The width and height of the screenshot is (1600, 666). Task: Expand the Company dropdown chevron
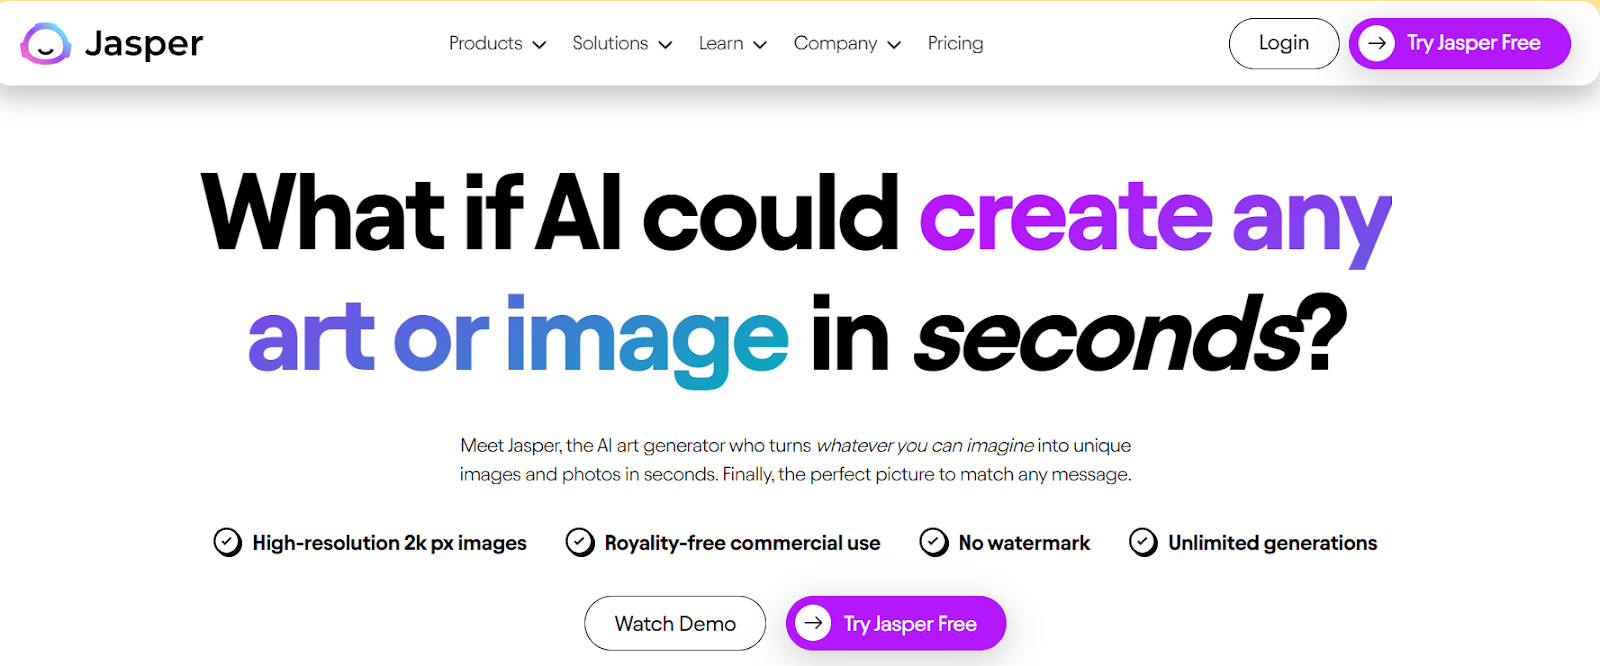(x=894, y=45)
